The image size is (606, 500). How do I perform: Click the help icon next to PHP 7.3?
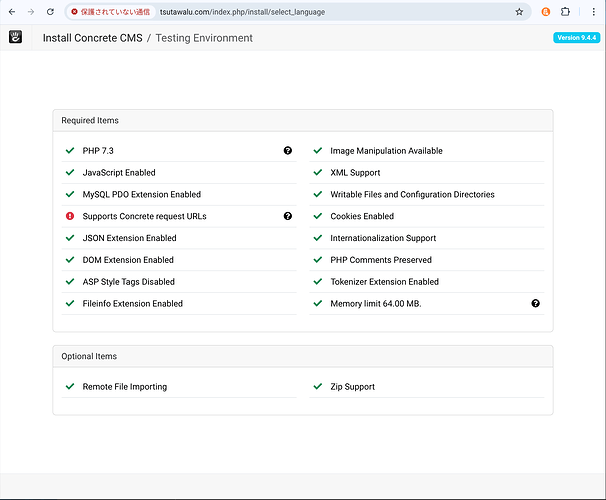point(288,151)
